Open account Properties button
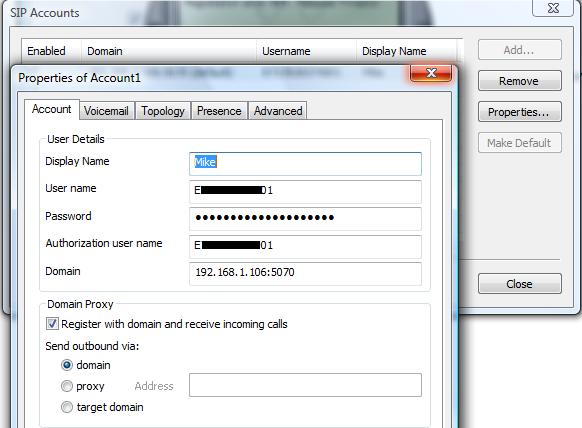This screenshot has width=582, height=428. 520,112
